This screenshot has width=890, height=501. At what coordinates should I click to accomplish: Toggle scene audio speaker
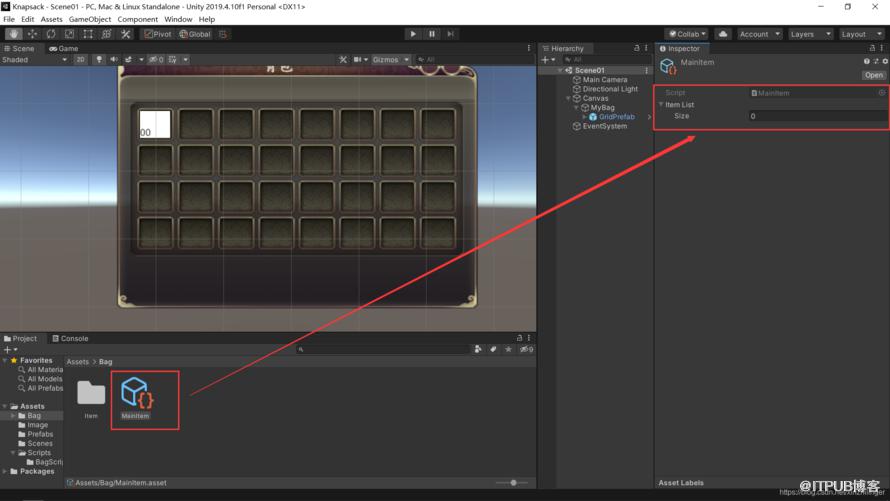tap(114, 60)
